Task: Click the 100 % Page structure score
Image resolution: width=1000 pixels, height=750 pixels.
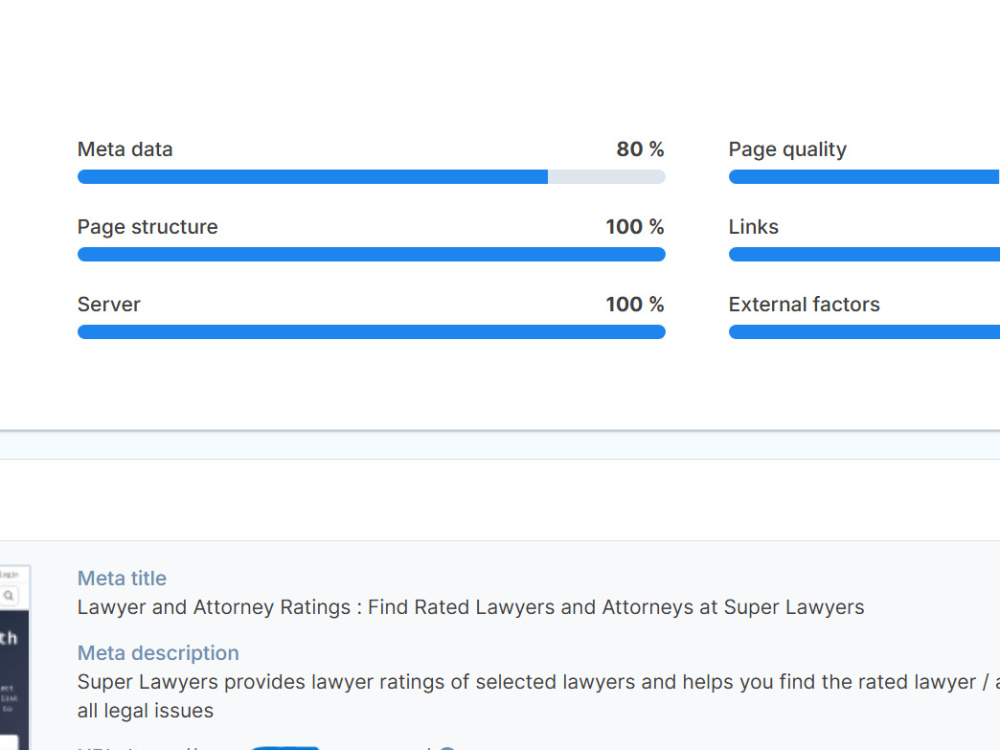Action: click(x=635, y=227)
